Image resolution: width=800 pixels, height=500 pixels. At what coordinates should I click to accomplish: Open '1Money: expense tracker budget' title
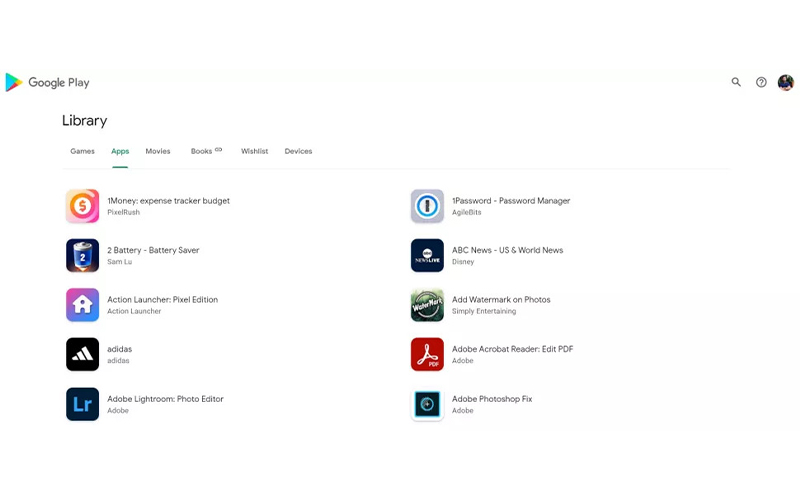coord(168,201)
